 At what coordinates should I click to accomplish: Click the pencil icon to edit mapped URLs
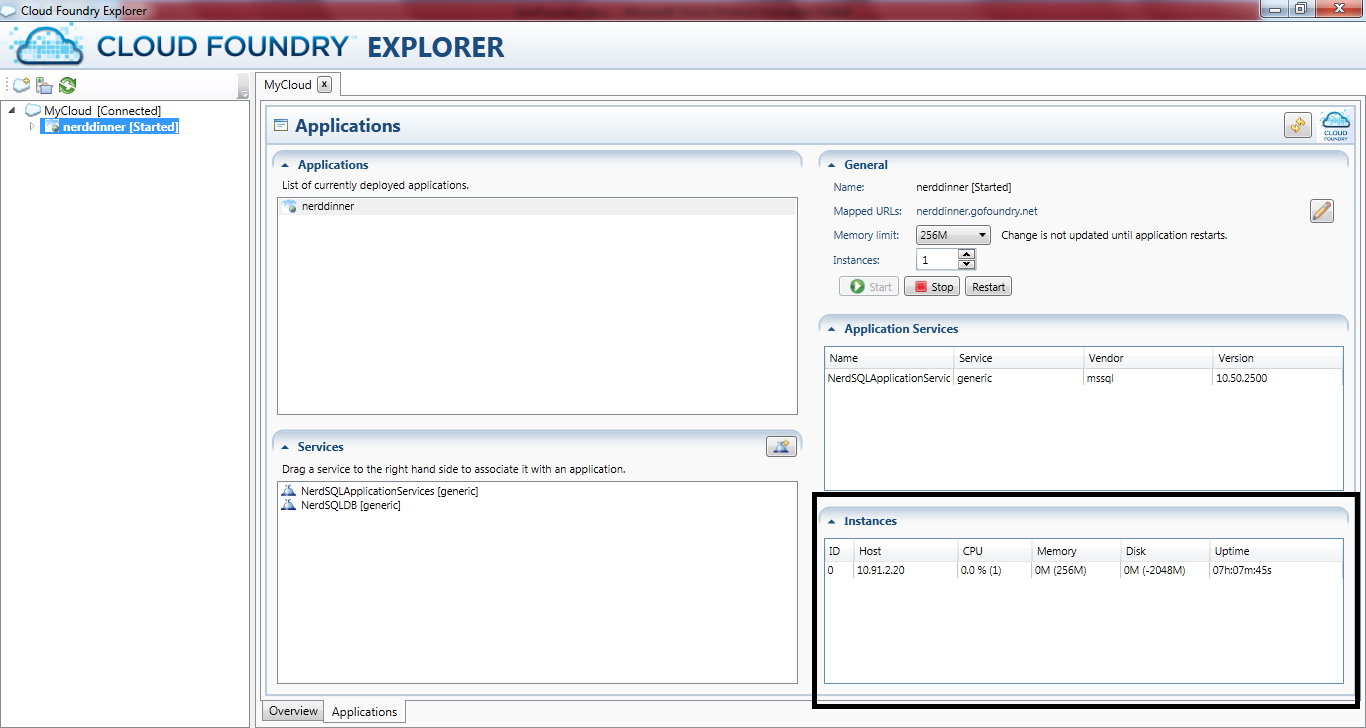click(1322, 211)
